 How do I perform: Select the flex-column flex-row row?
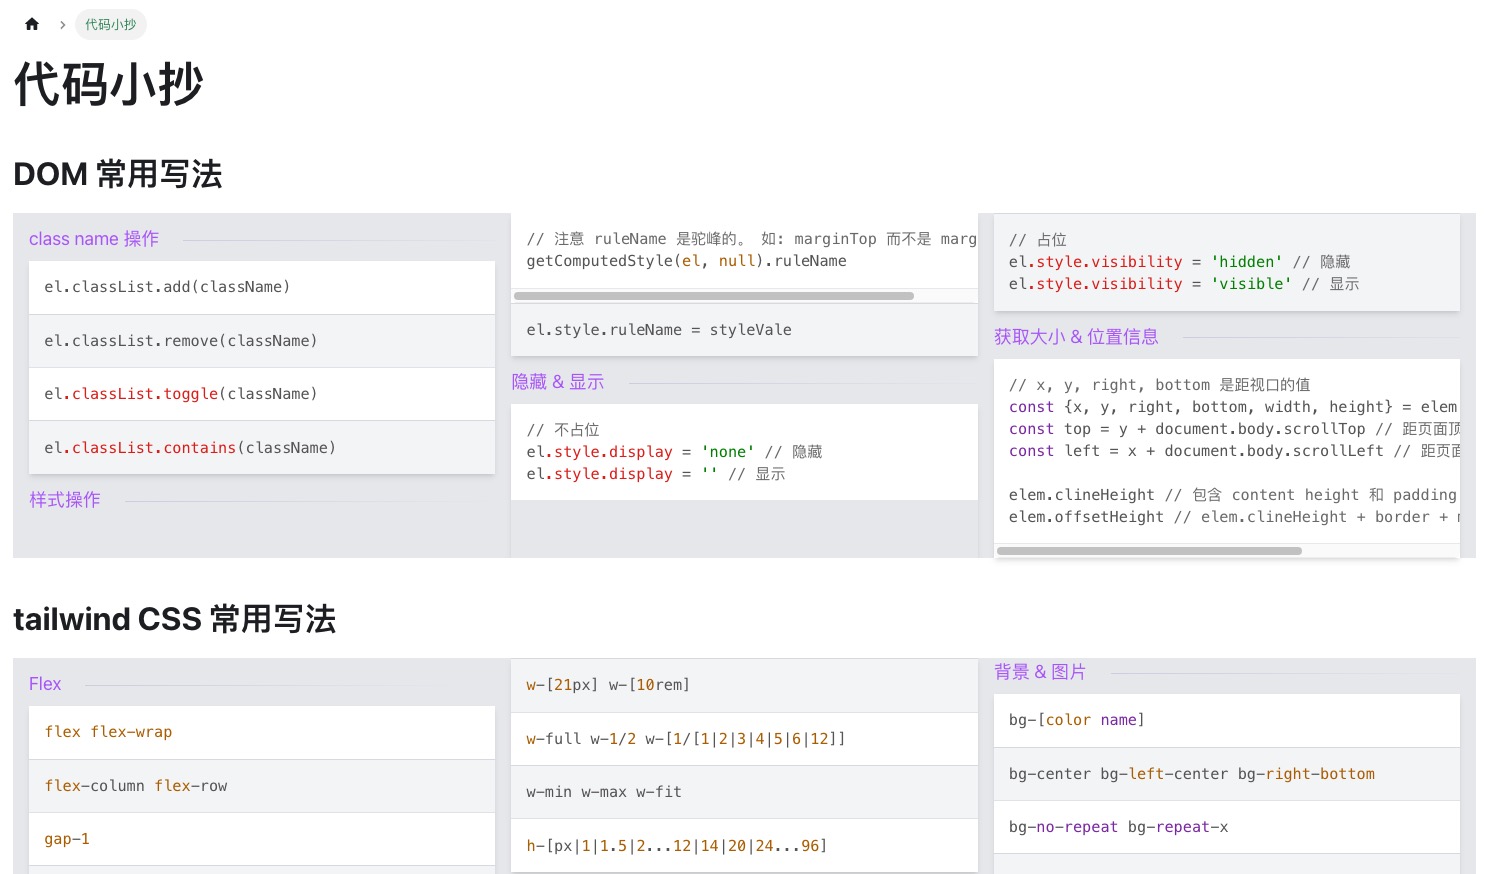[x=262, y=786]
